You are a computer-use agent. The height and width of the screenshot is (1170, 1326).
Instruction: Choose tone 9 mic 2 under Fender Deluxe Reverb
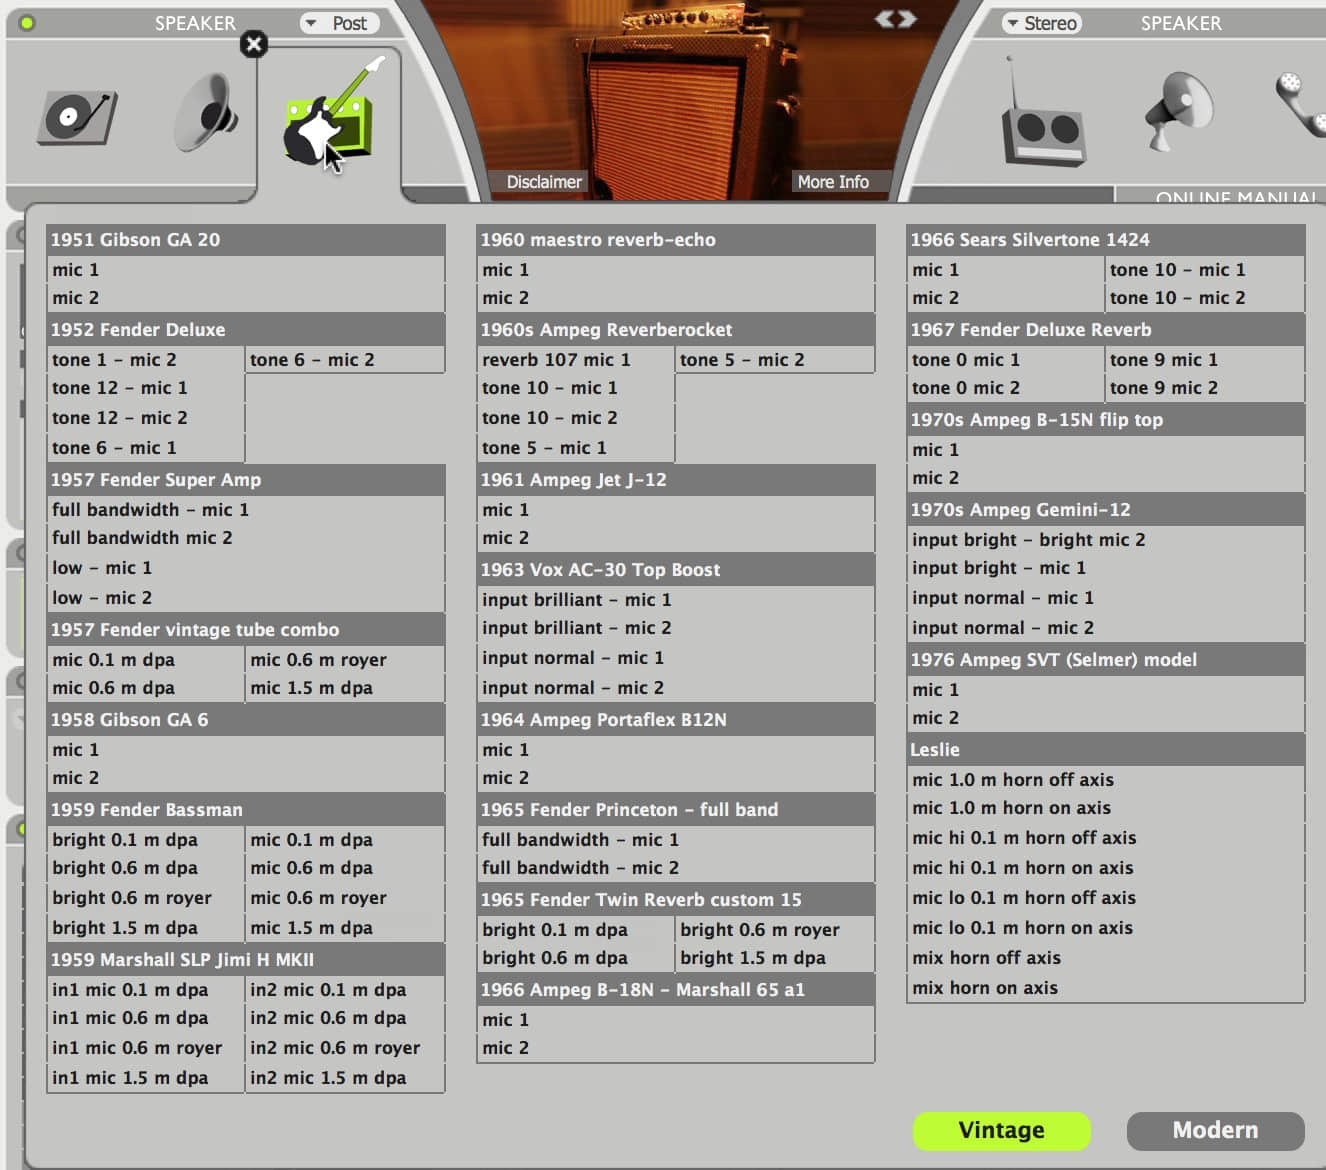pos(1204,388)
